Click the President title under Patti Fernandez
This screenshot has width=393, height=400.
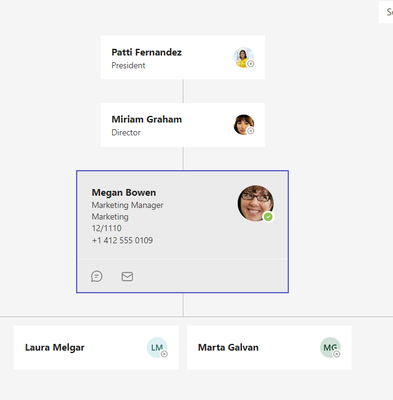[128, 65]
